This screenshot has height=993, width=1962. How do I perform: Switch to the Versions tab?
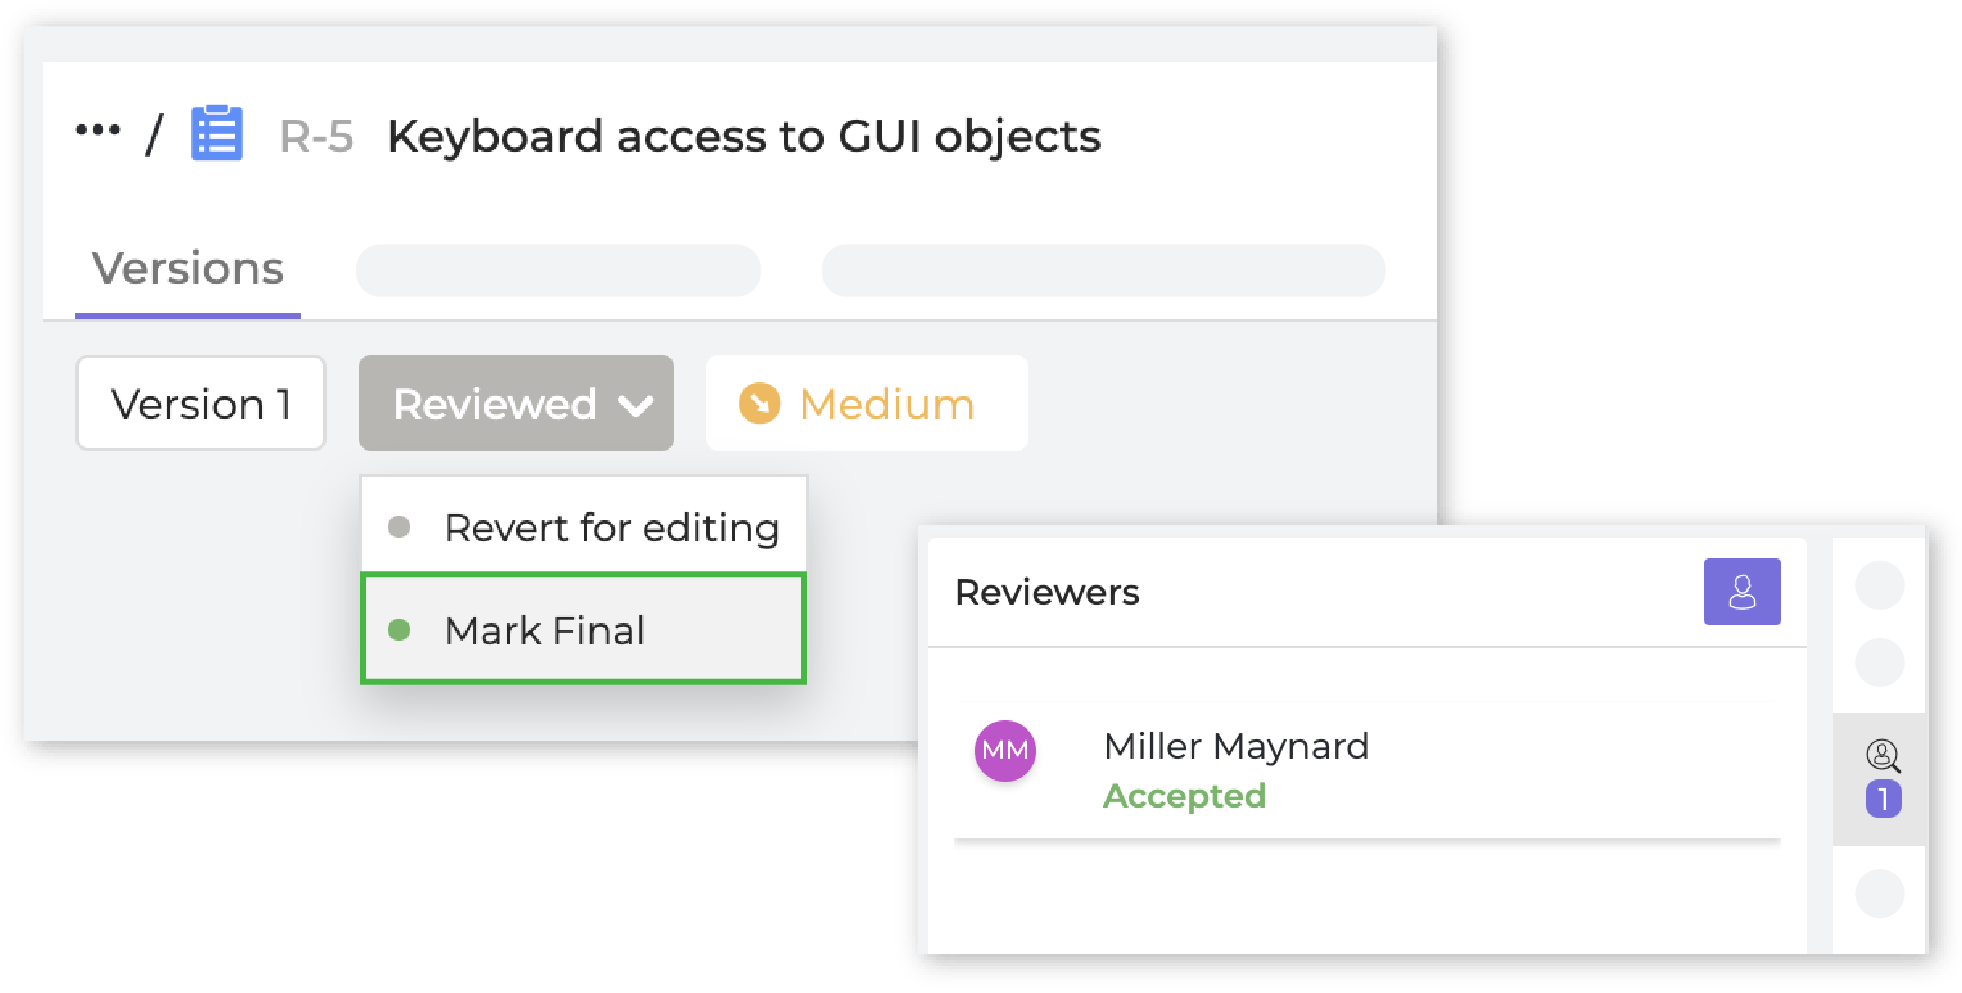188,268
